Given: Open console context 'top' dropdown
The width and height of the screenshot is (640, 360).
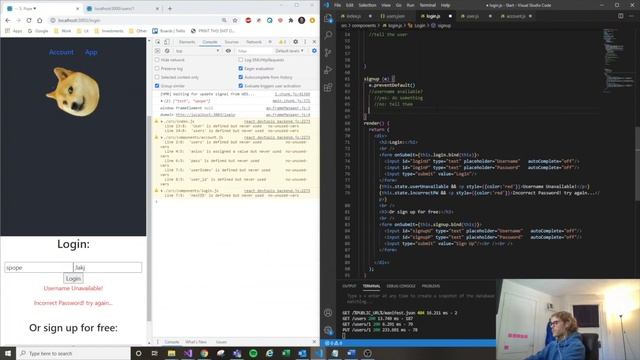Looking at the screenshot, I should click(x=197, y=51).
